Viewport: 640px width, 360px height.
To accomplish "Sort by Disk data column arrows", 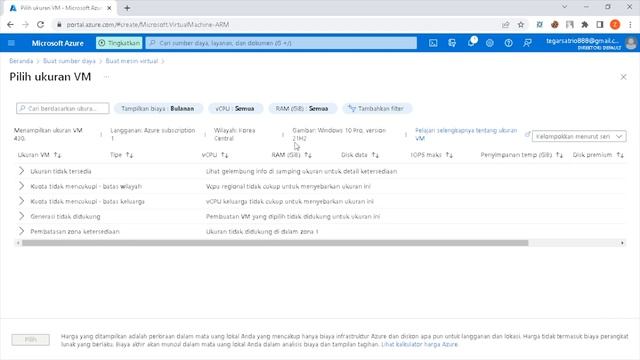I will click(x=375, y=155).
